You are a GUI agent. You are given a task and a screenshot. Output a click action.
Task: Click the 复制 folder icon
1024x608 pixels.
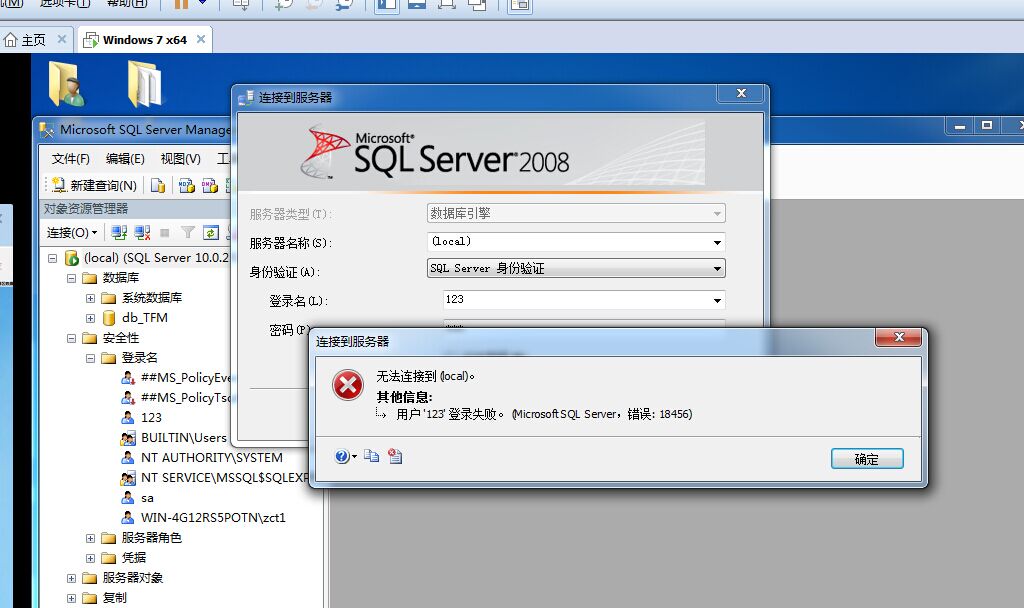[89, 598]
